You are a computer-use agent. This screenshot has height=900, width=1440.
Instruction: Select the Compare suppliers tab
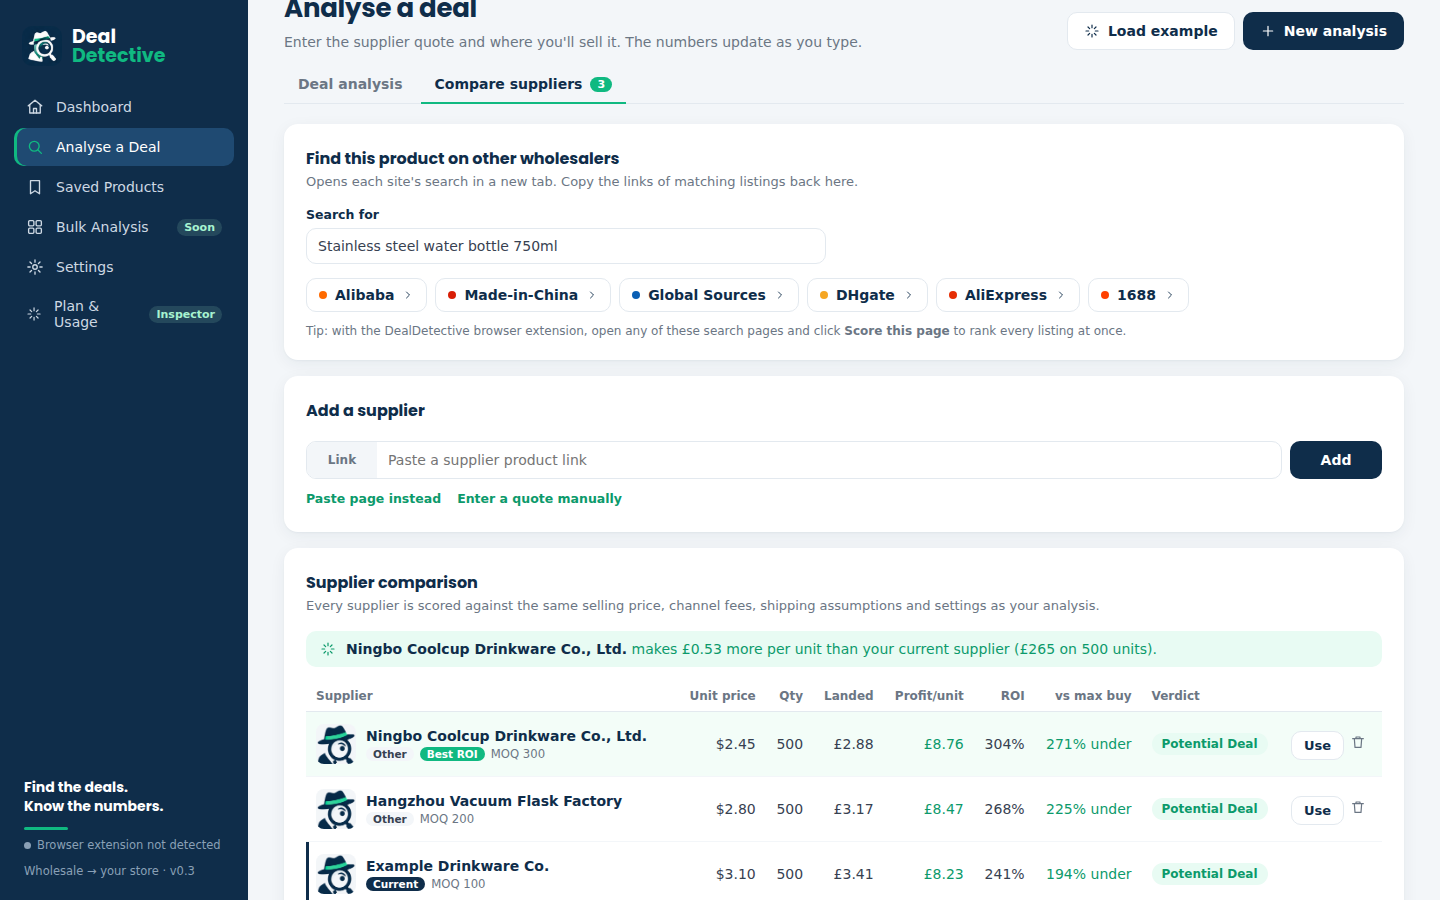click(x=523, y=84)
